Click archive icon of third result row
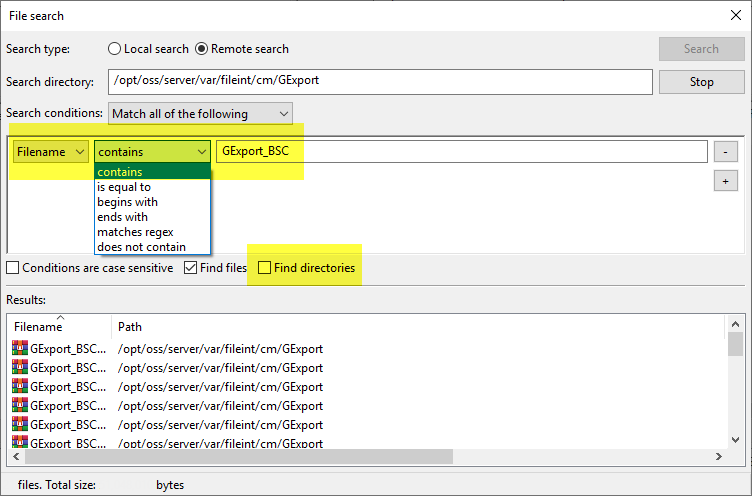The image size is (752, 496). click(20, 386)
